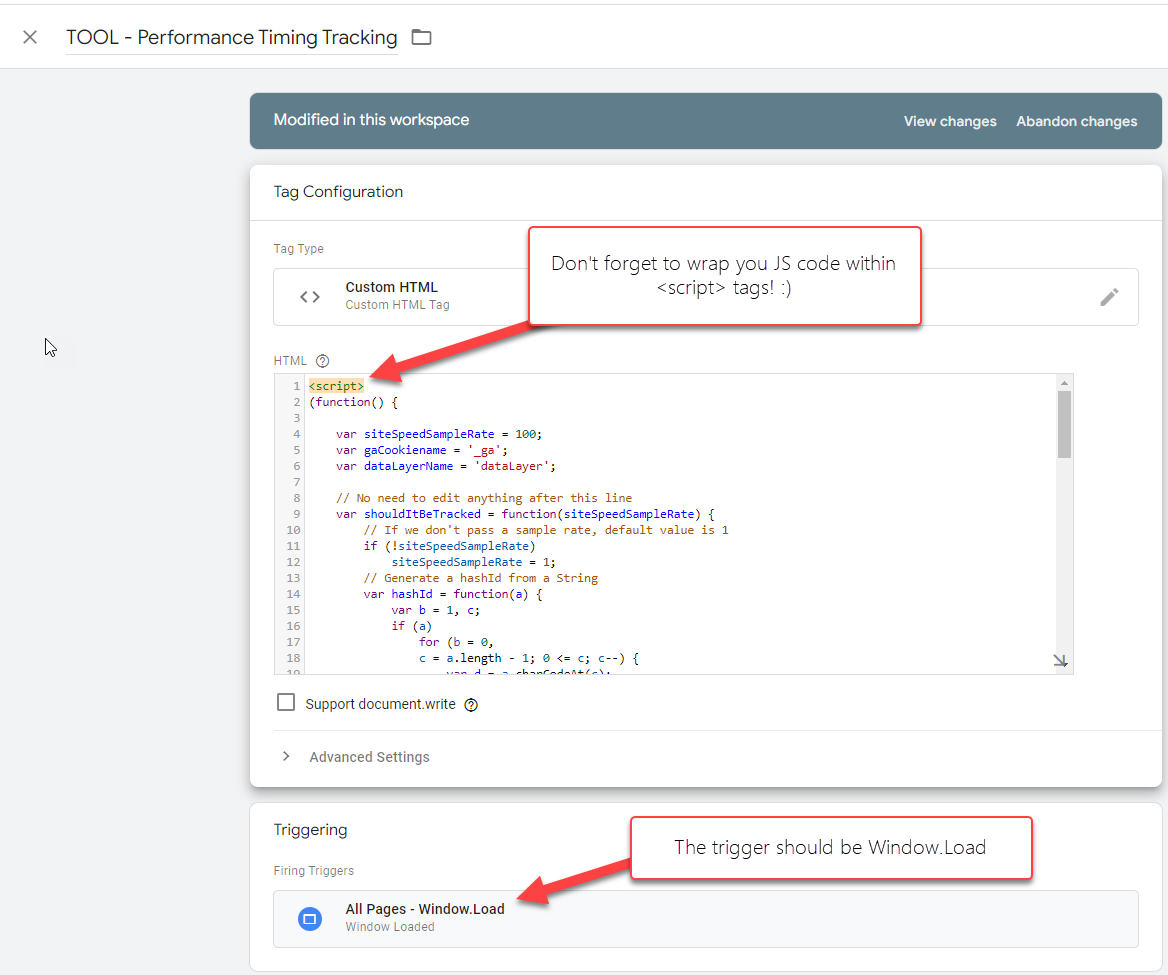The height and width of the screenshot is (975, 1168).
Task: Click the tag name field to rename
Action: (231, 38)
